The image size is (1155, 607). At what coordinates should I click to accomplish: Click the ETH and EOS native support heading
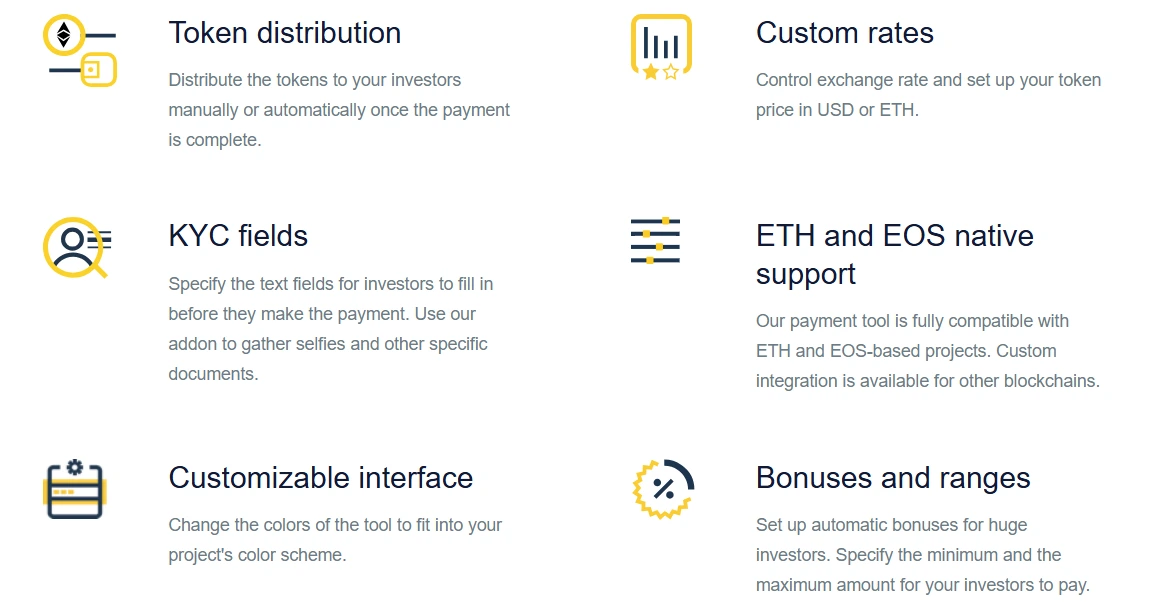point(894,255)
